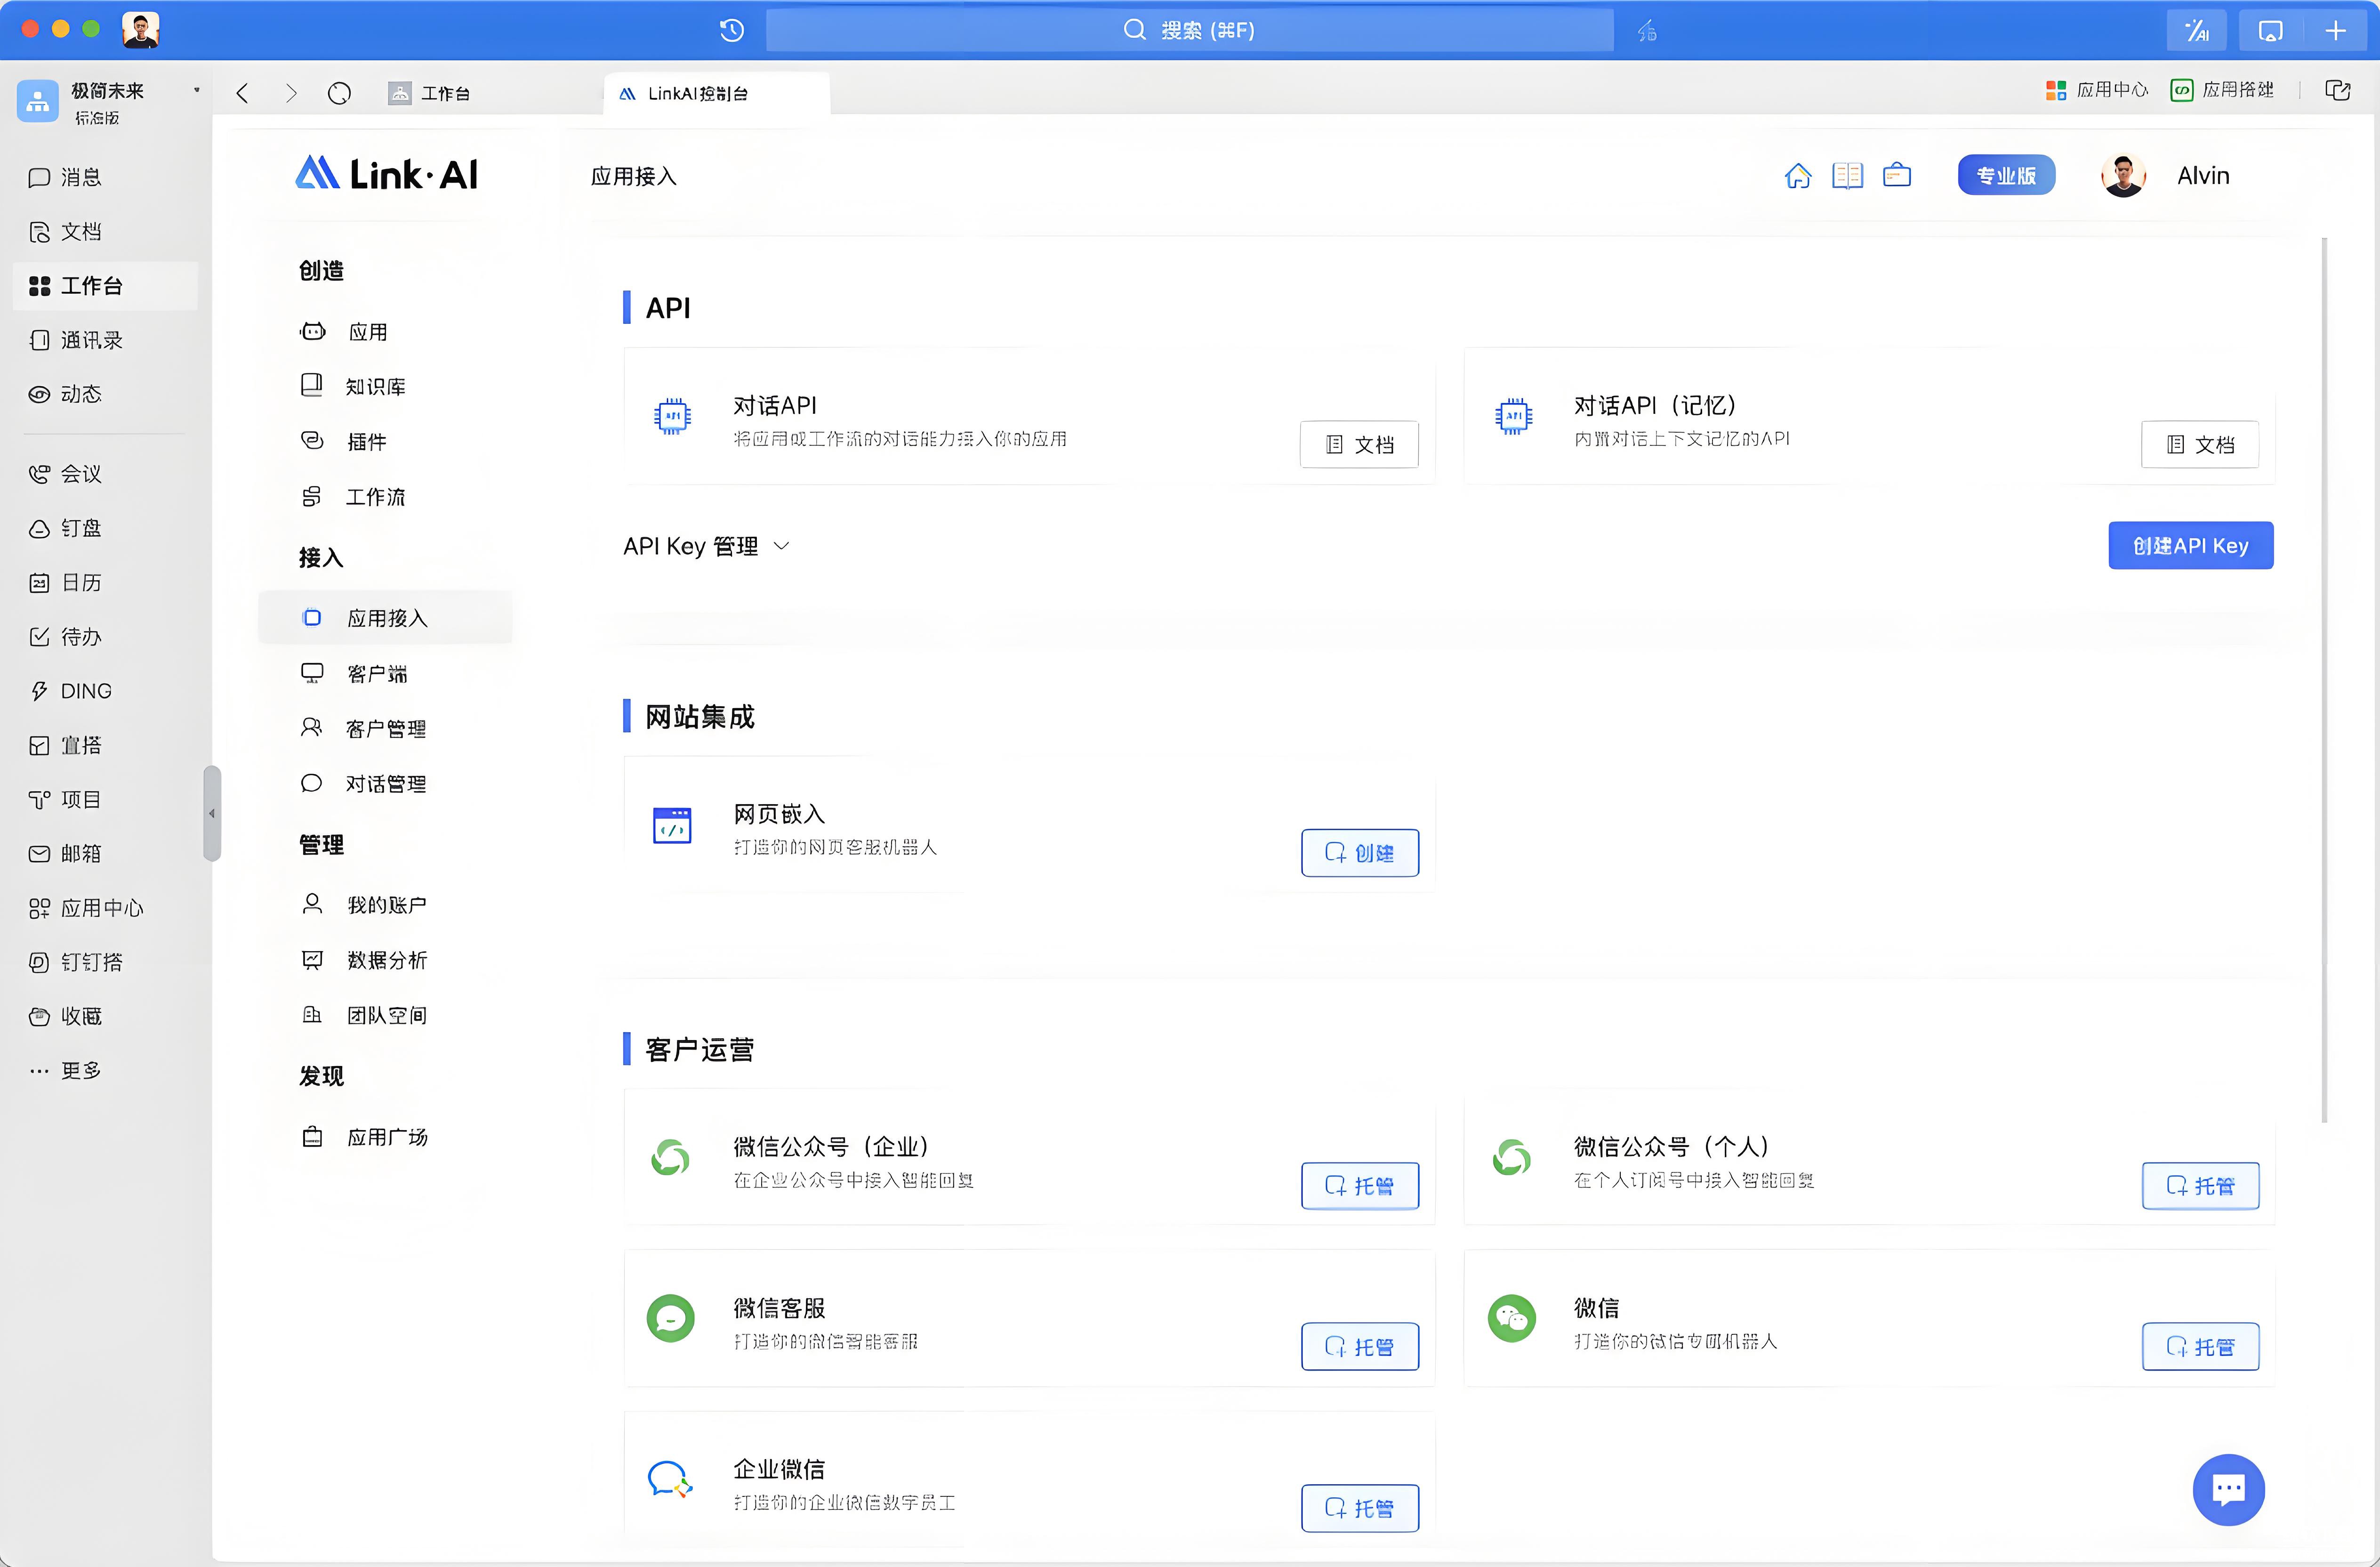2380x1567 pixels.
Task: Click 托管 on the 微信 card
Action: 2200,1347
